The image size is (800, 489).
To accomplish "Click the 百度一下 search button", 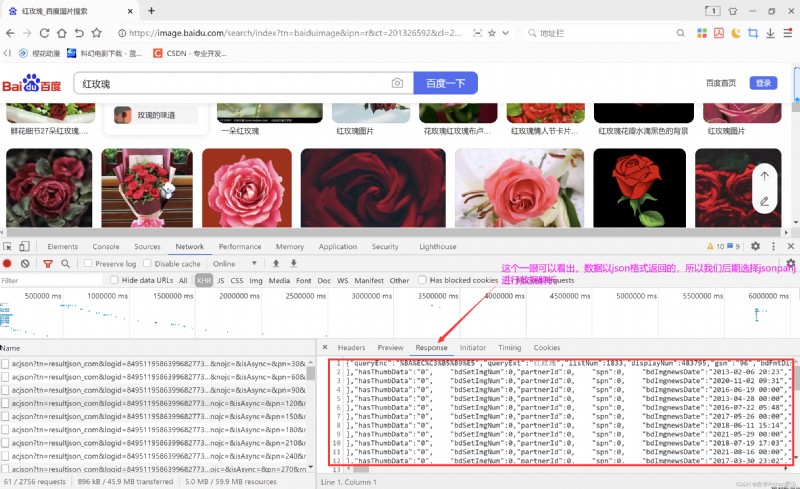I will 445,83.
